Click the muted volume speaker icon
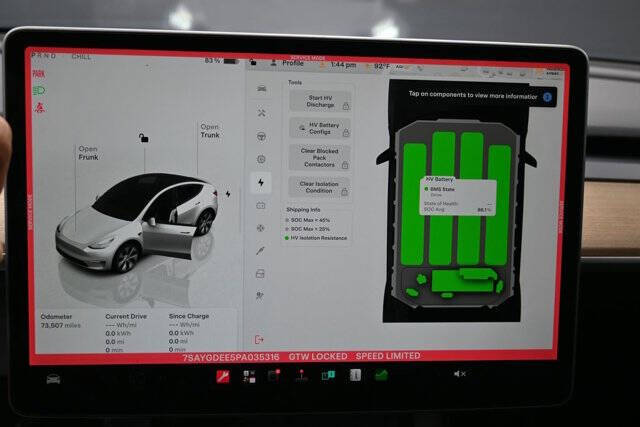 [460, 374]
